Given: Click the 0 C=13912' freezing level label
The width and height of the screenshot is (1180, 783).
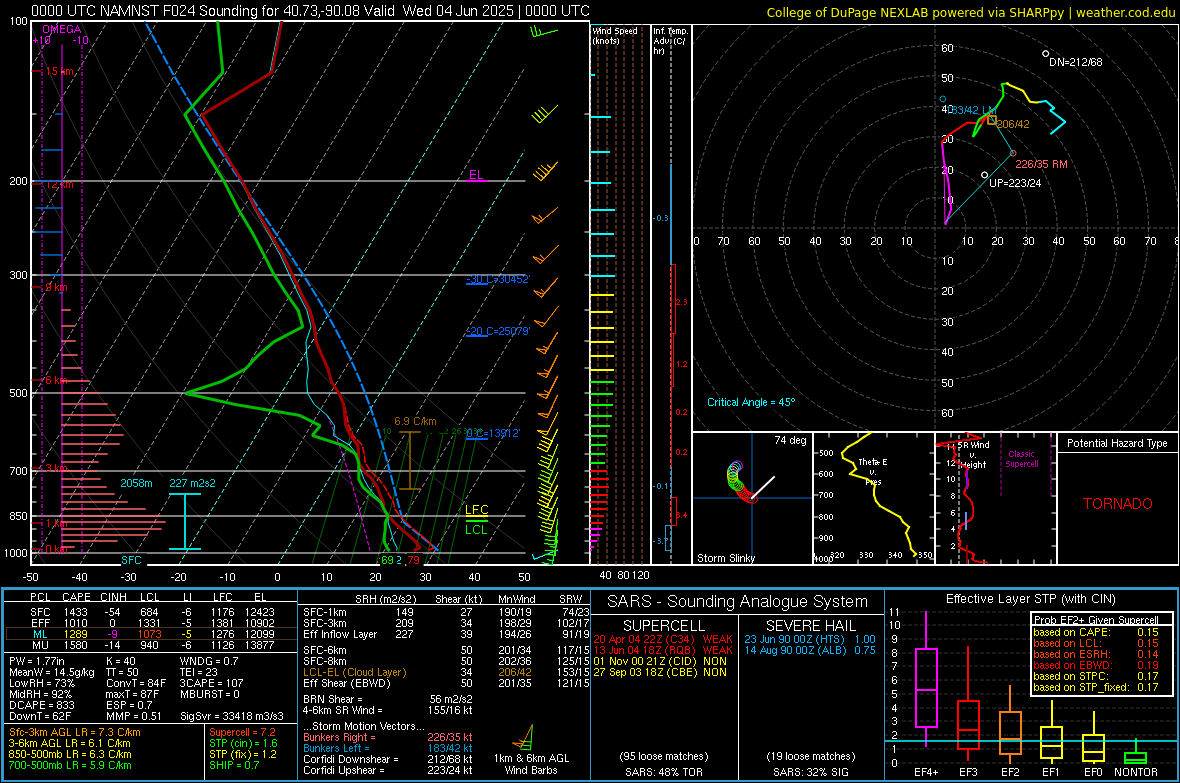Looking at the screenshot, I should tap(493, 434).
